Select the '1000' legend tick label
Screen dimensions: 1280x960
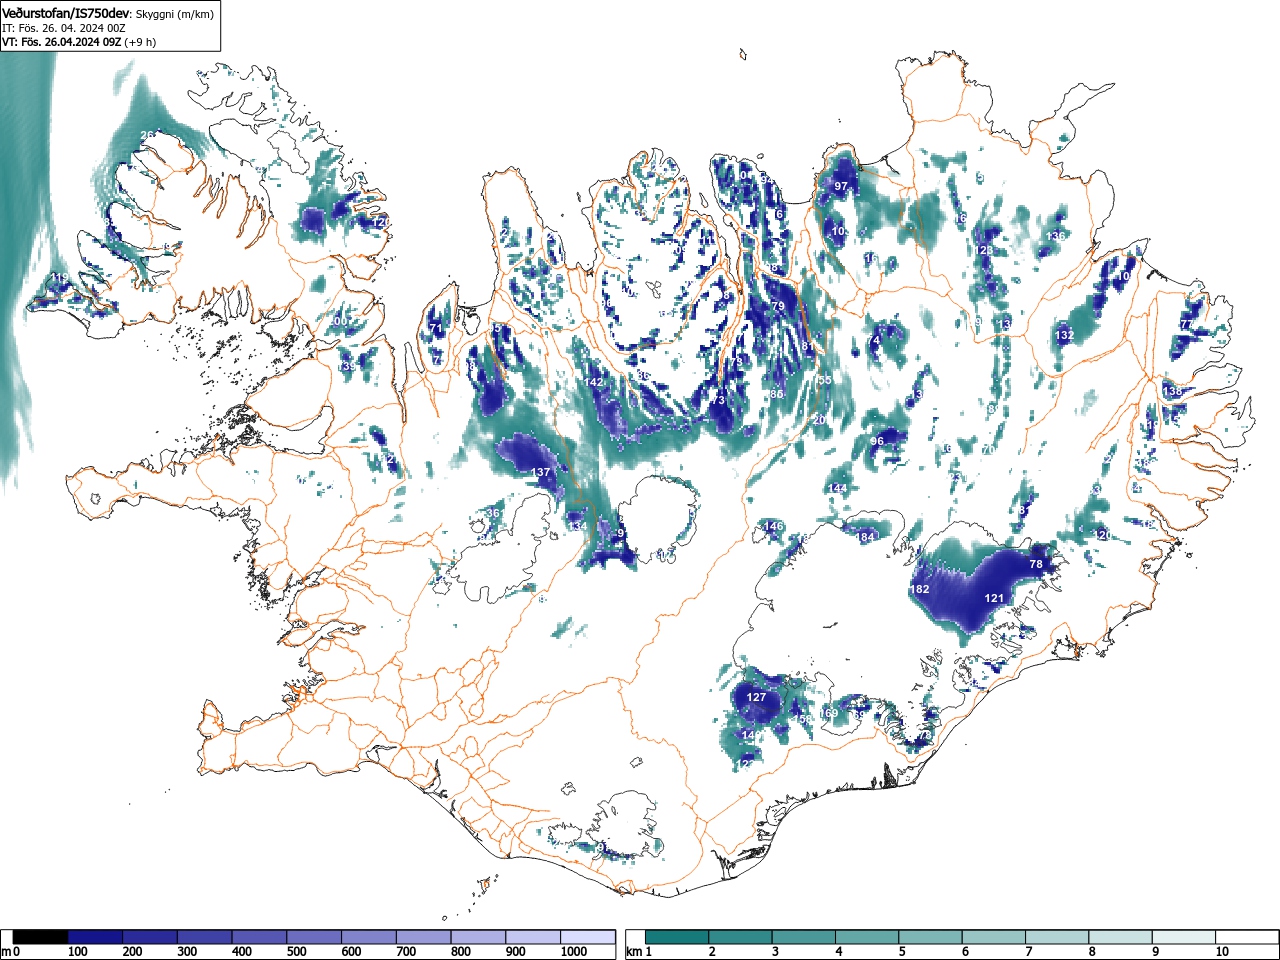click(x=574, y=952)
